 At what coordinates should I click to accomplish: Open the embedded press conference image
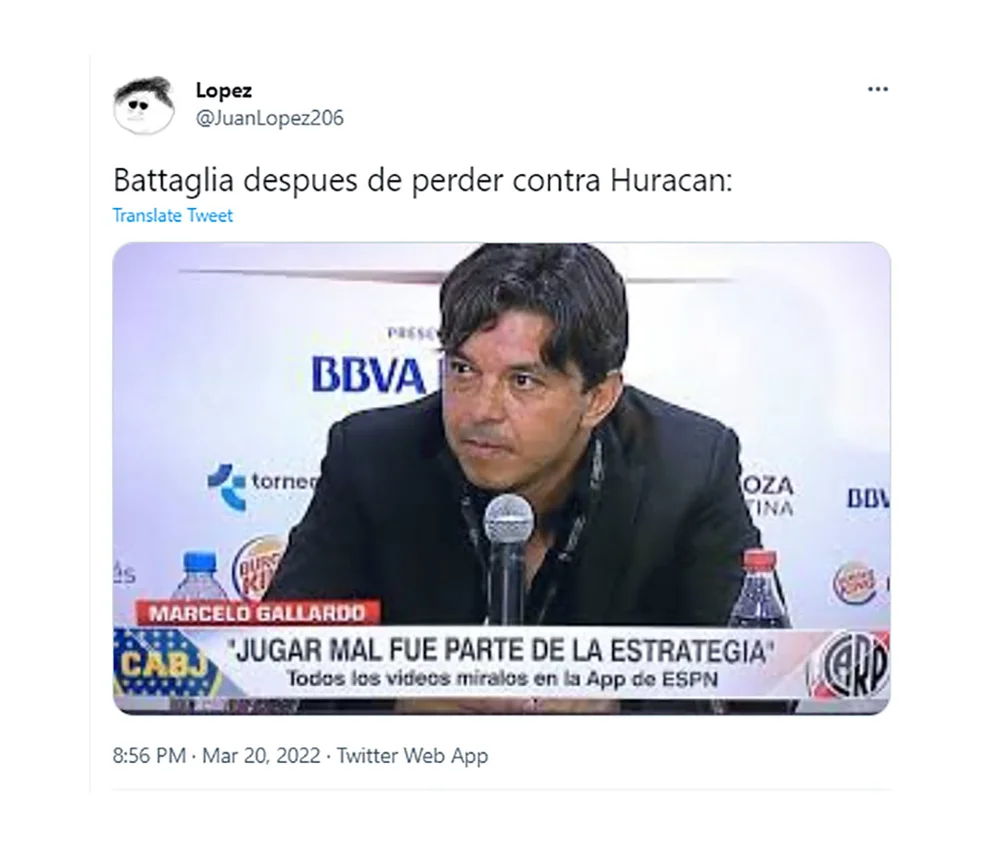click(x=502, y=479)
